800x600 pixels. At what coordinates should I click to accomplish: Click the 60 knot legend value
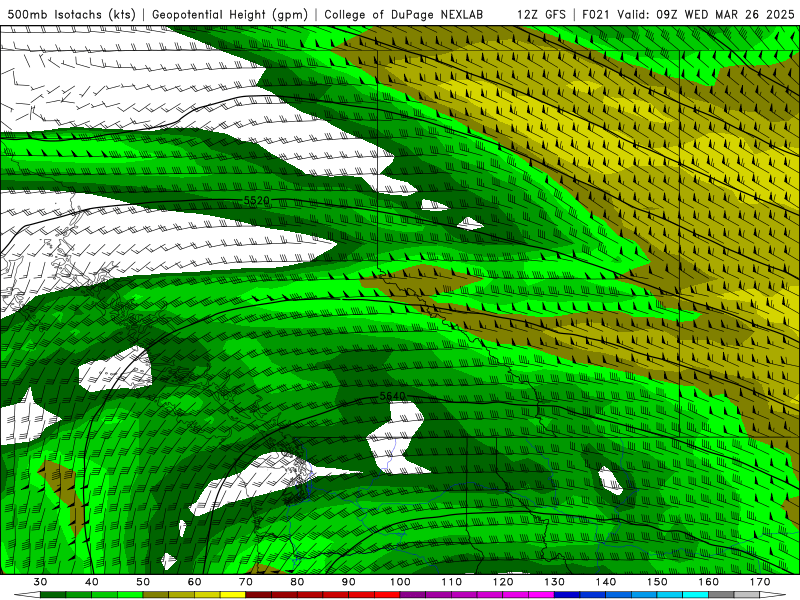pyautogui.click(x=194, y=582)
